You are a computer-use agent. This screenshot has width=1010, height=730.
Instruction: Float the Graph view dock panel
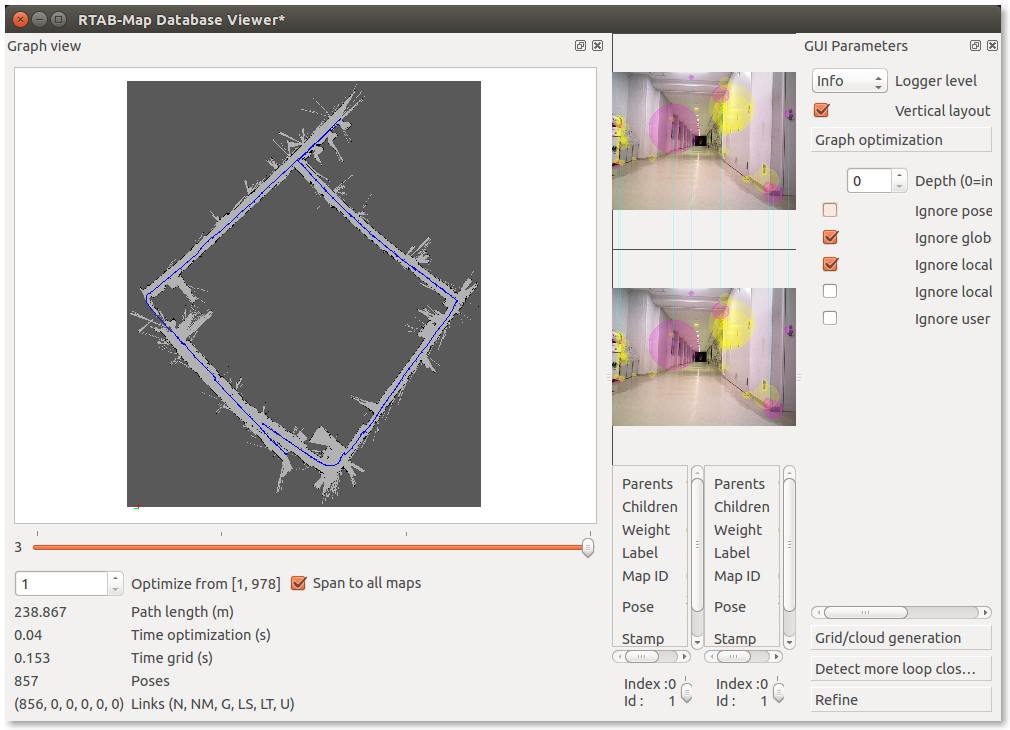[x=580, y=46]
